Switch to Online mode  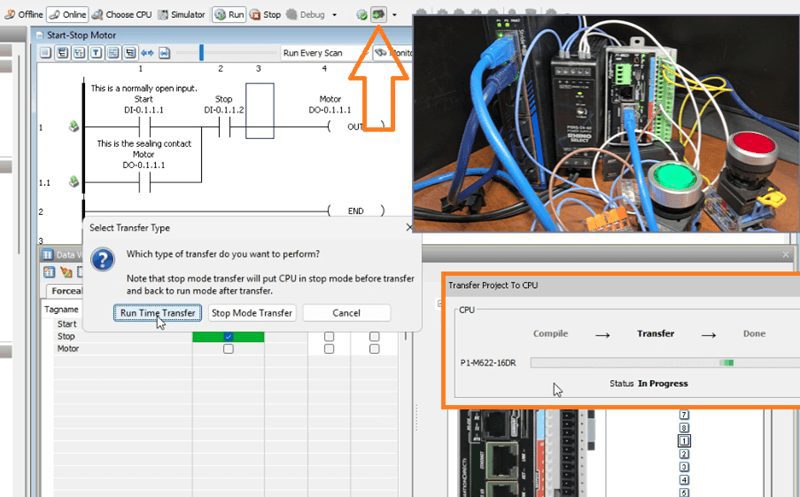click(69, 15)
